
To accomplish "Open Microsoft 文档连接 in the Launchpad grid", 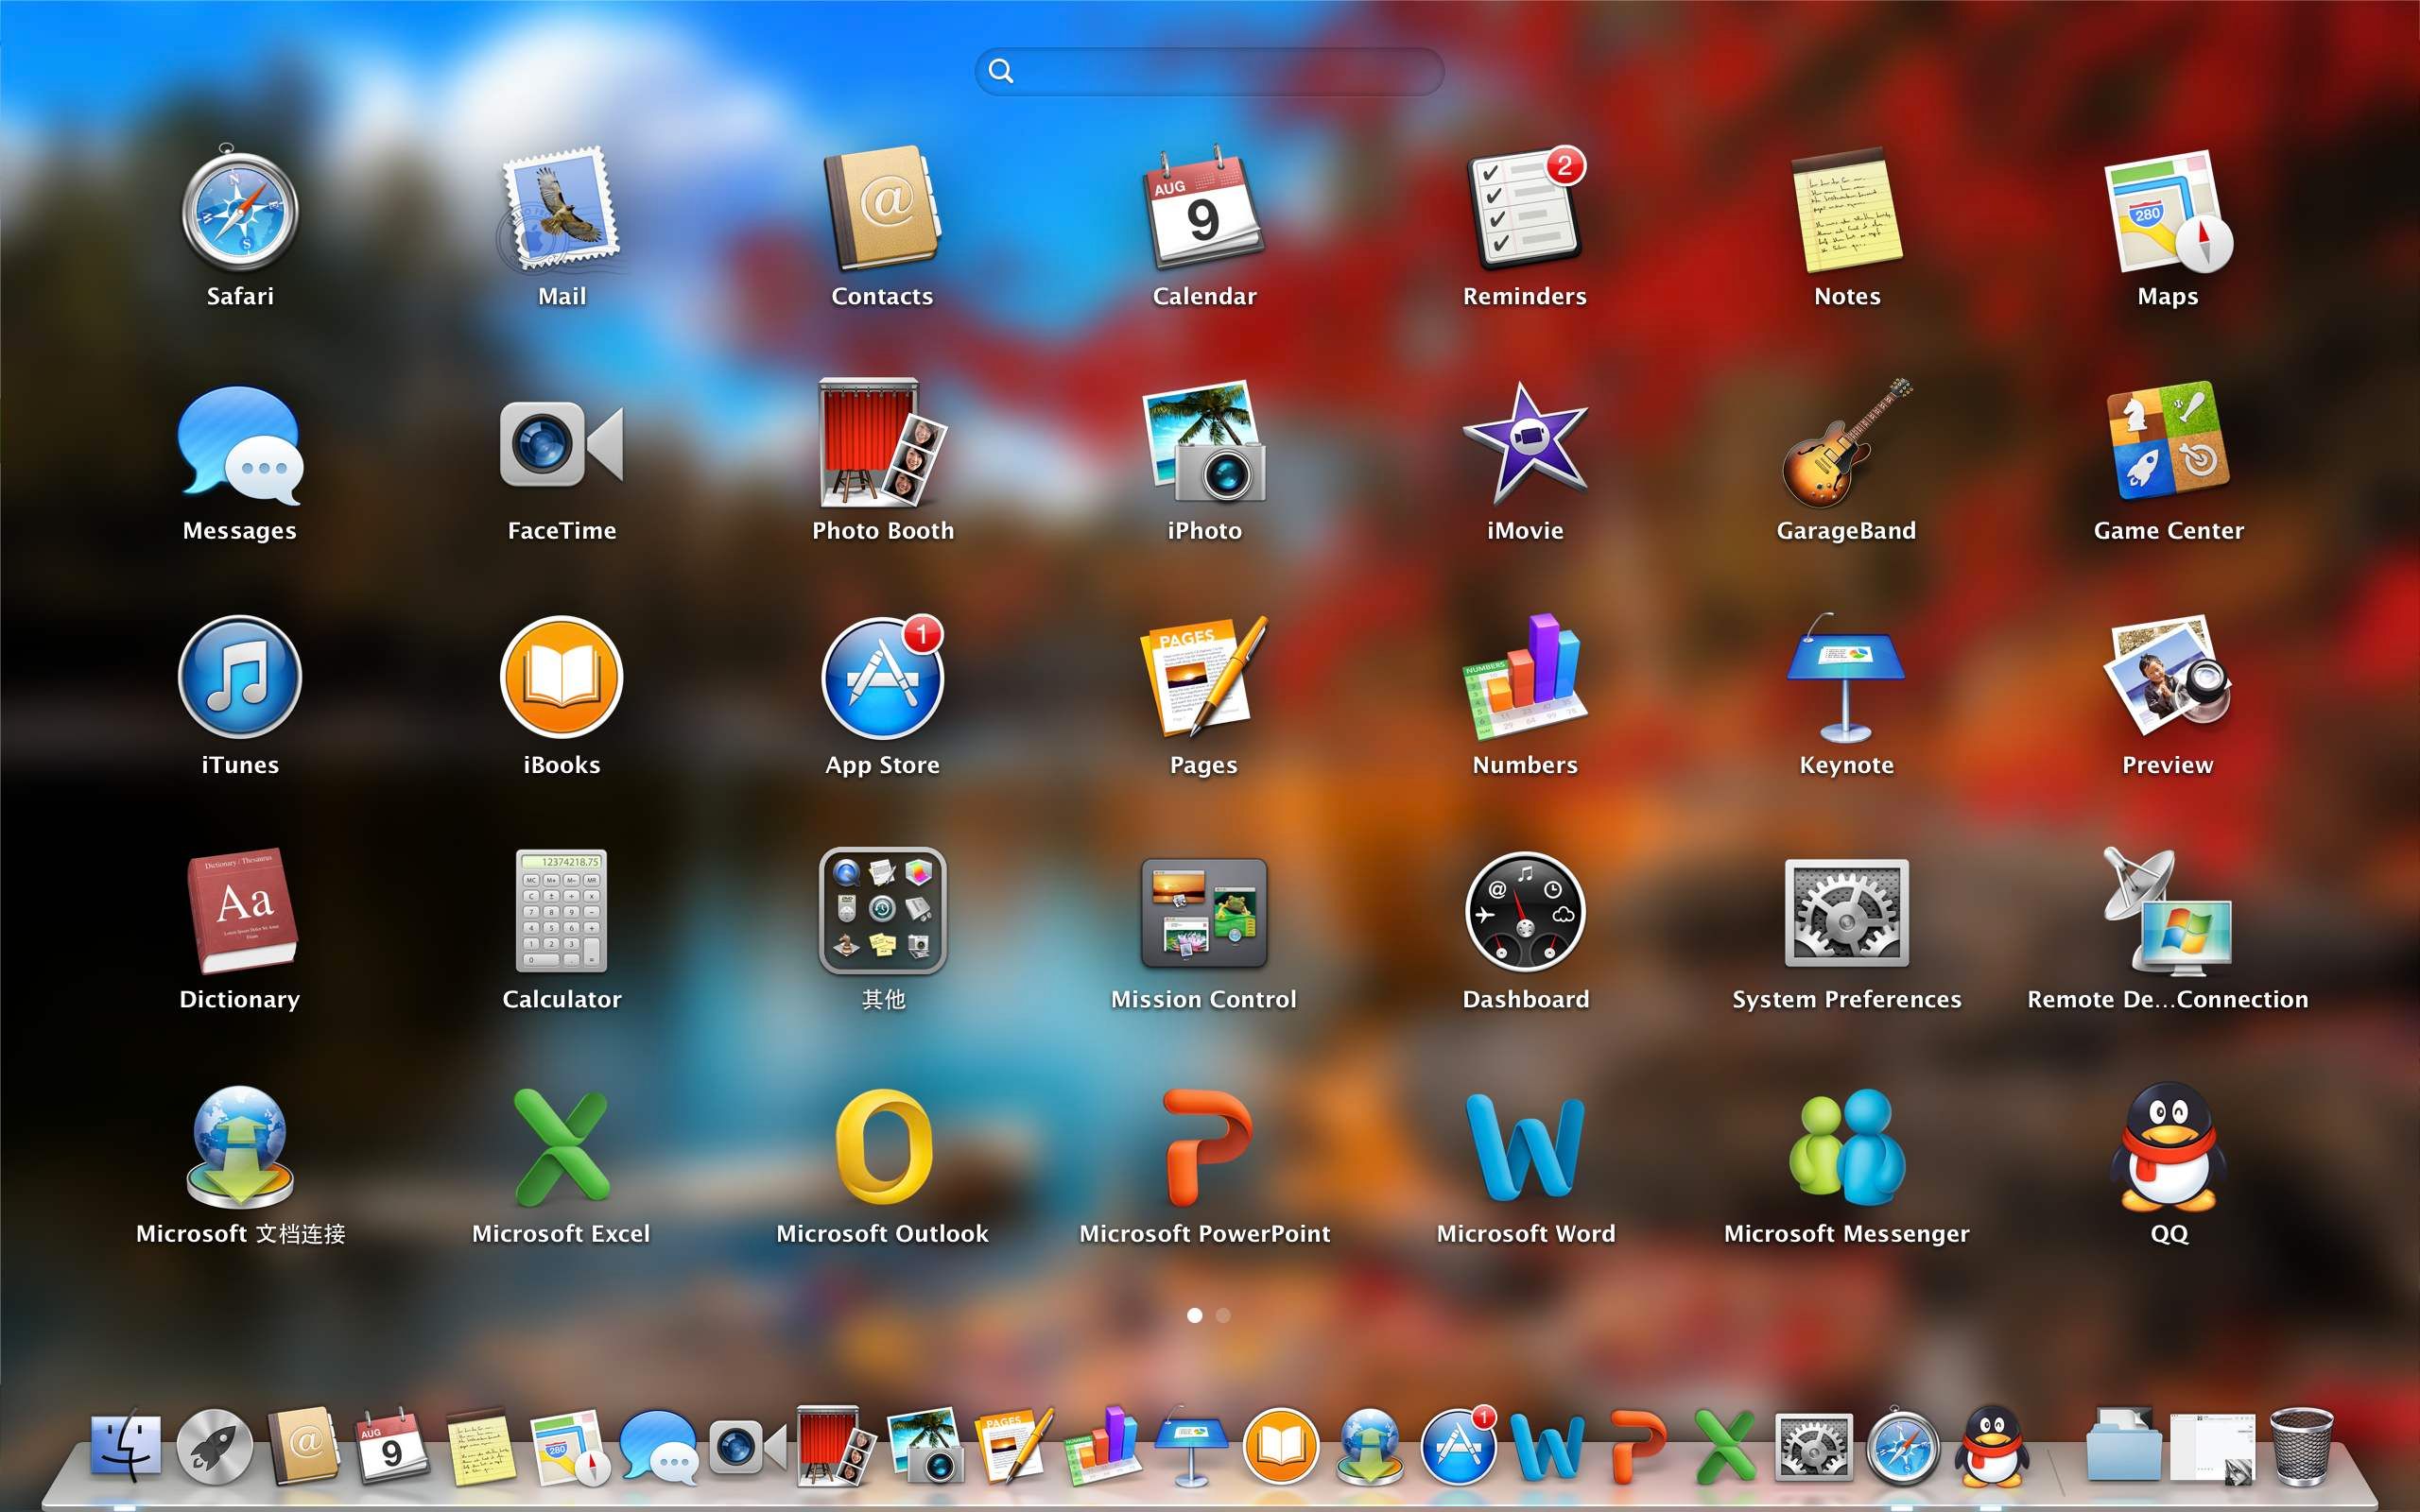I will [240, 1146].
